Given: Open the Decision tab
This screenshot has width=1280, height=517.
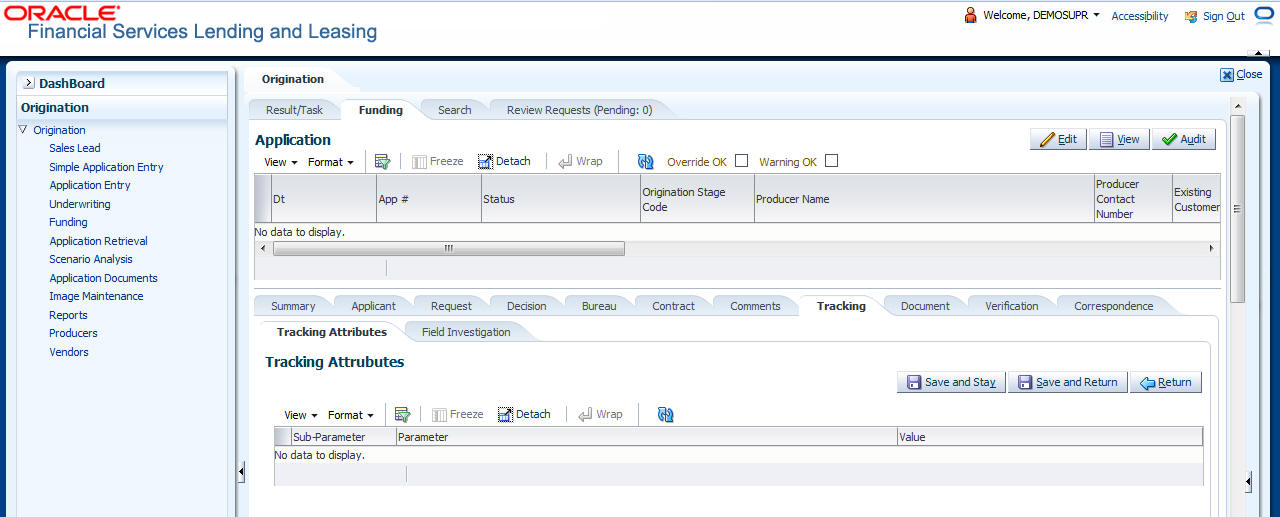Looking at the screenshot, I should tap(526, 306).
